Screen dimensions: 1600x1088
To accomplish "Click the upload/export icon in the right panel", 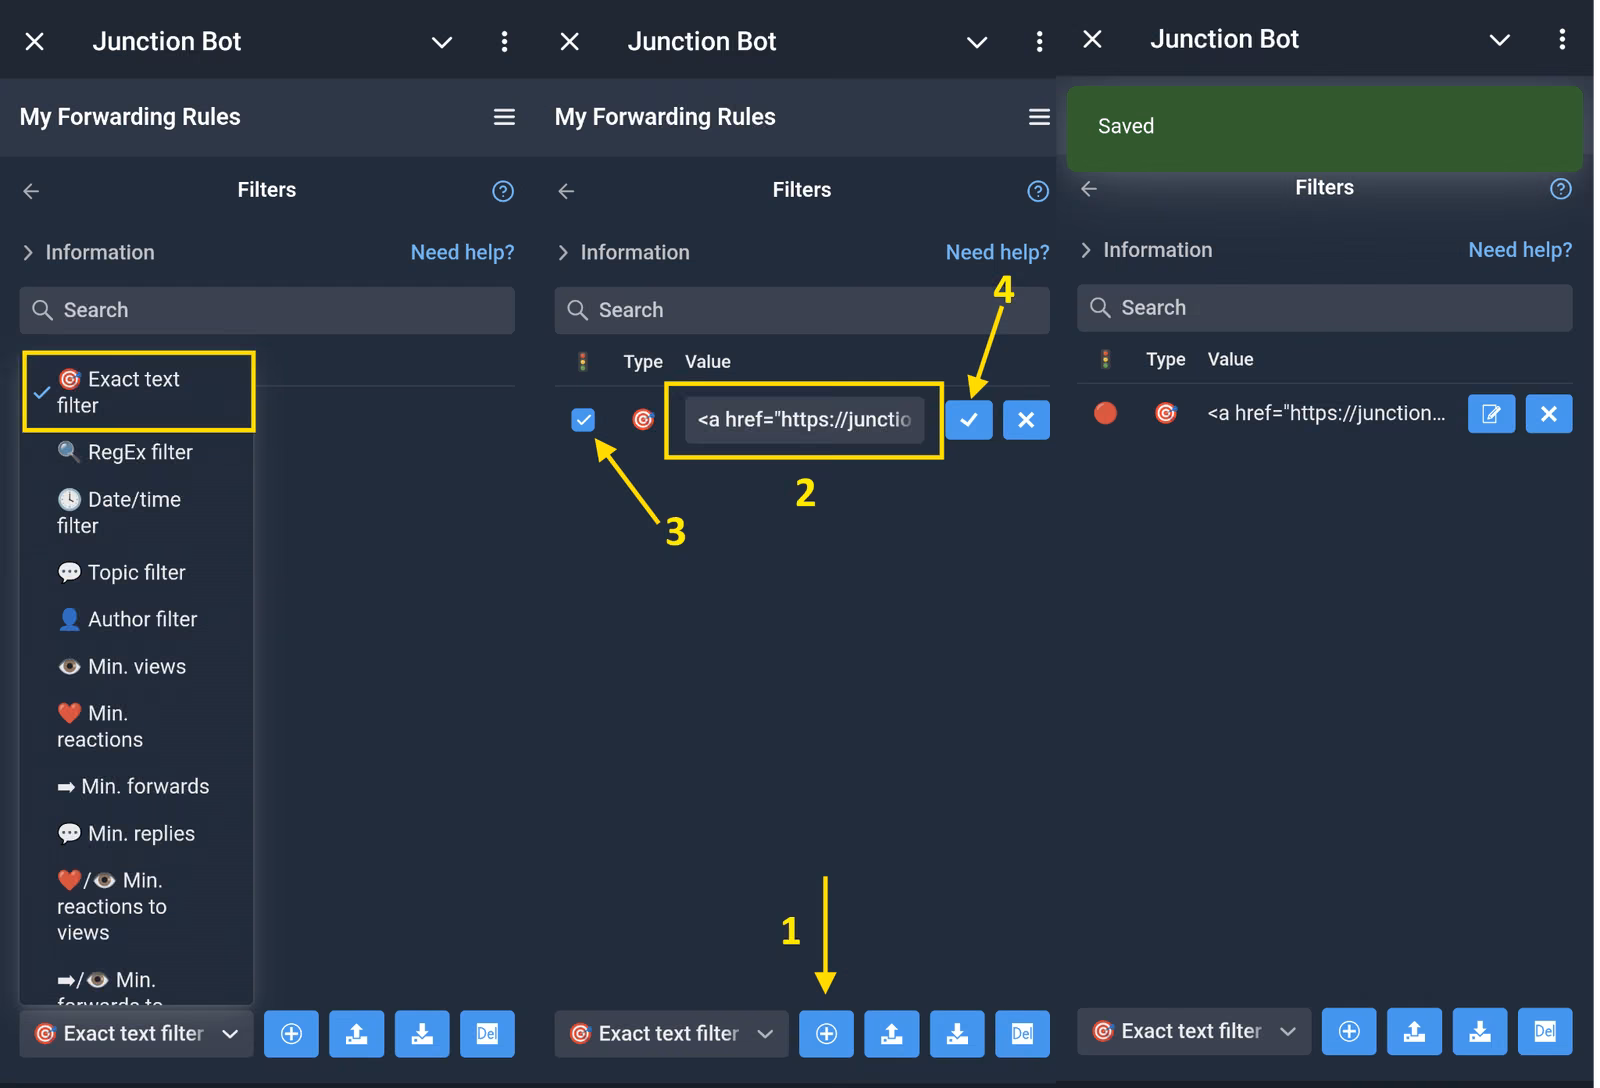I will click(x=1414, y=1031).
